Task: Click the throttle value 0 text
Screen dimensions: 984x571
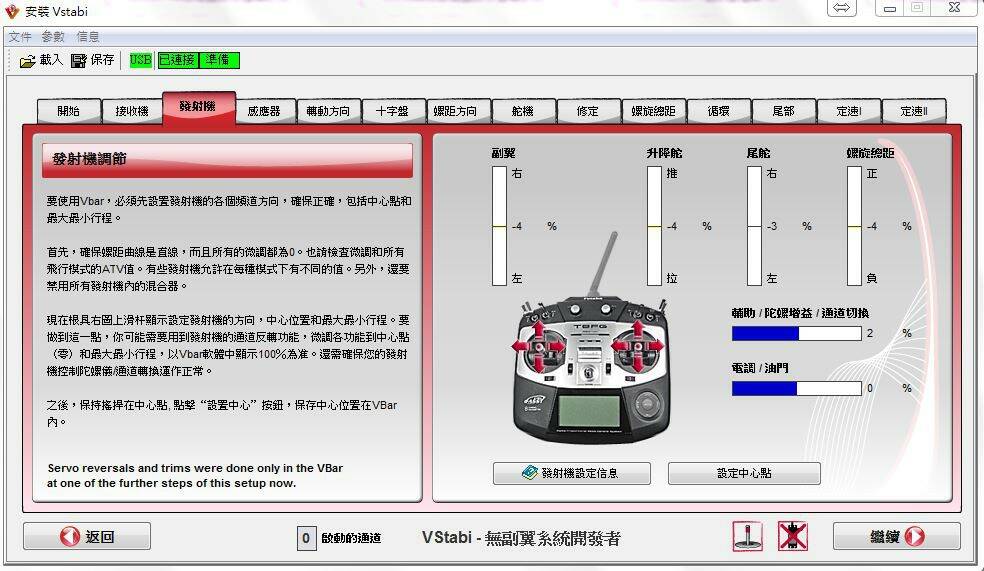Action: pos(870,388)
